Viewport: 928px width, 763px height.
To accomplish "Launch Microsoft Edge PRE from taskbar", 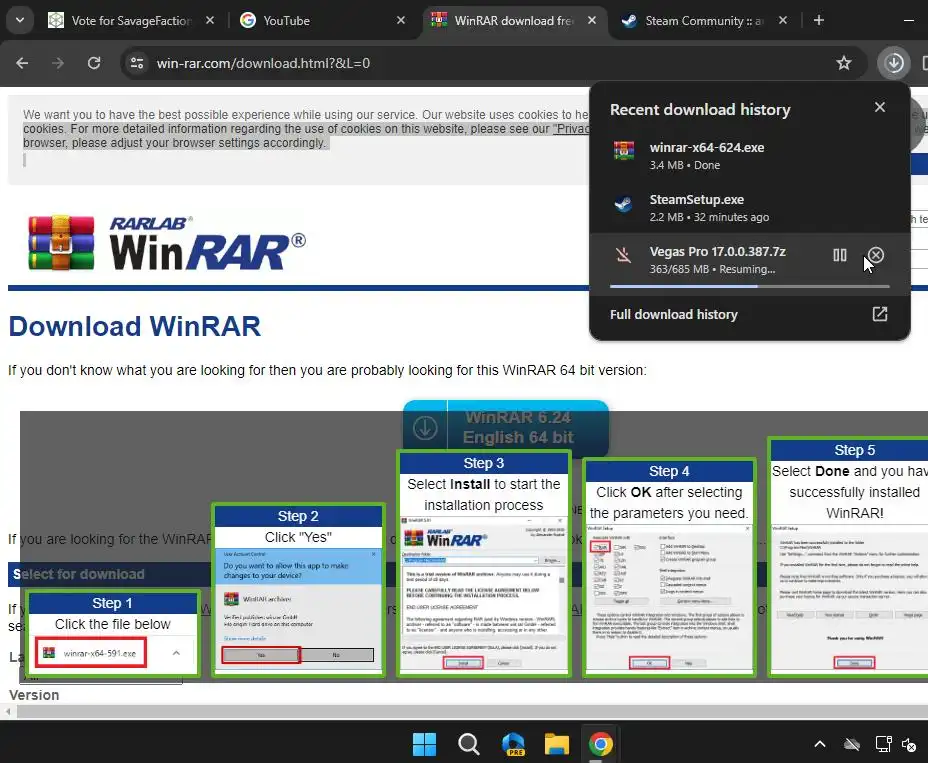I will [513, 744].
